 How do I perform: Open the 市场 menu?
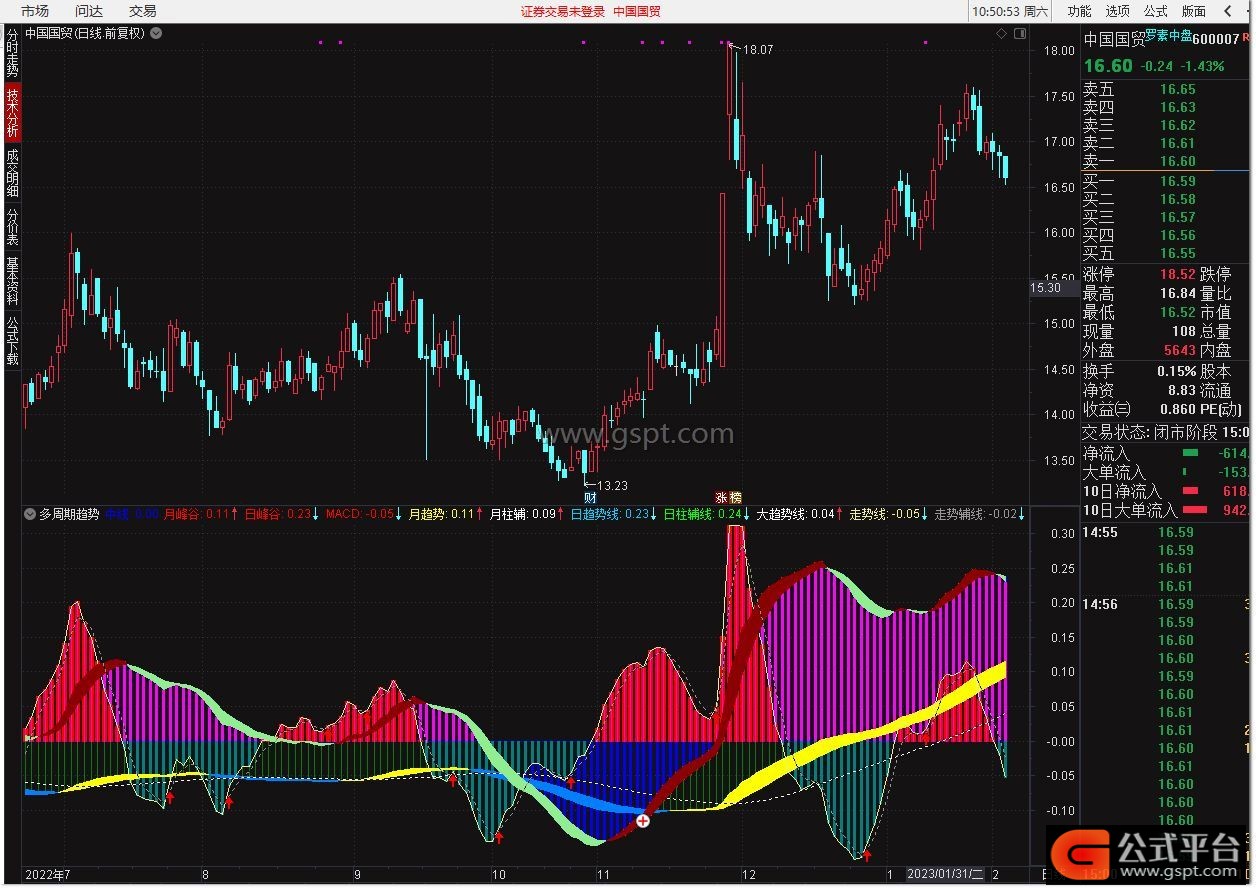34,11
